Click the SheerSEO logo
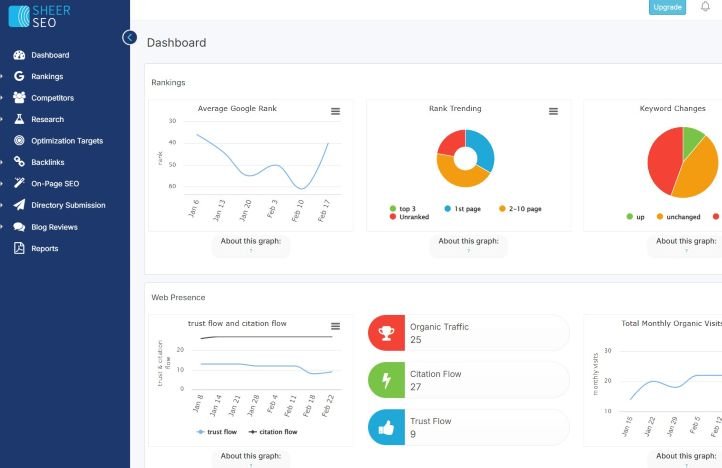The width and height of the screenshot is (722, 468). pos(40,17)
